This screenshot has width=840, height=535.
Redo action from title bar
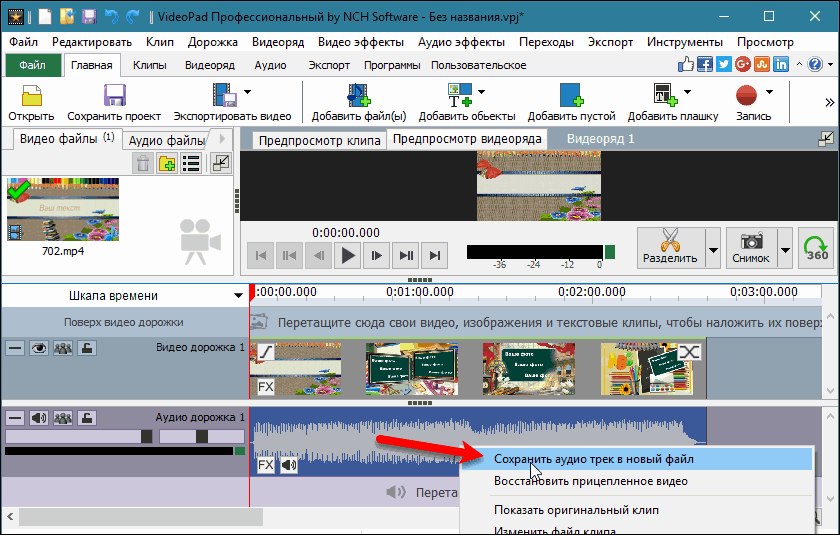tap(132, 17)
